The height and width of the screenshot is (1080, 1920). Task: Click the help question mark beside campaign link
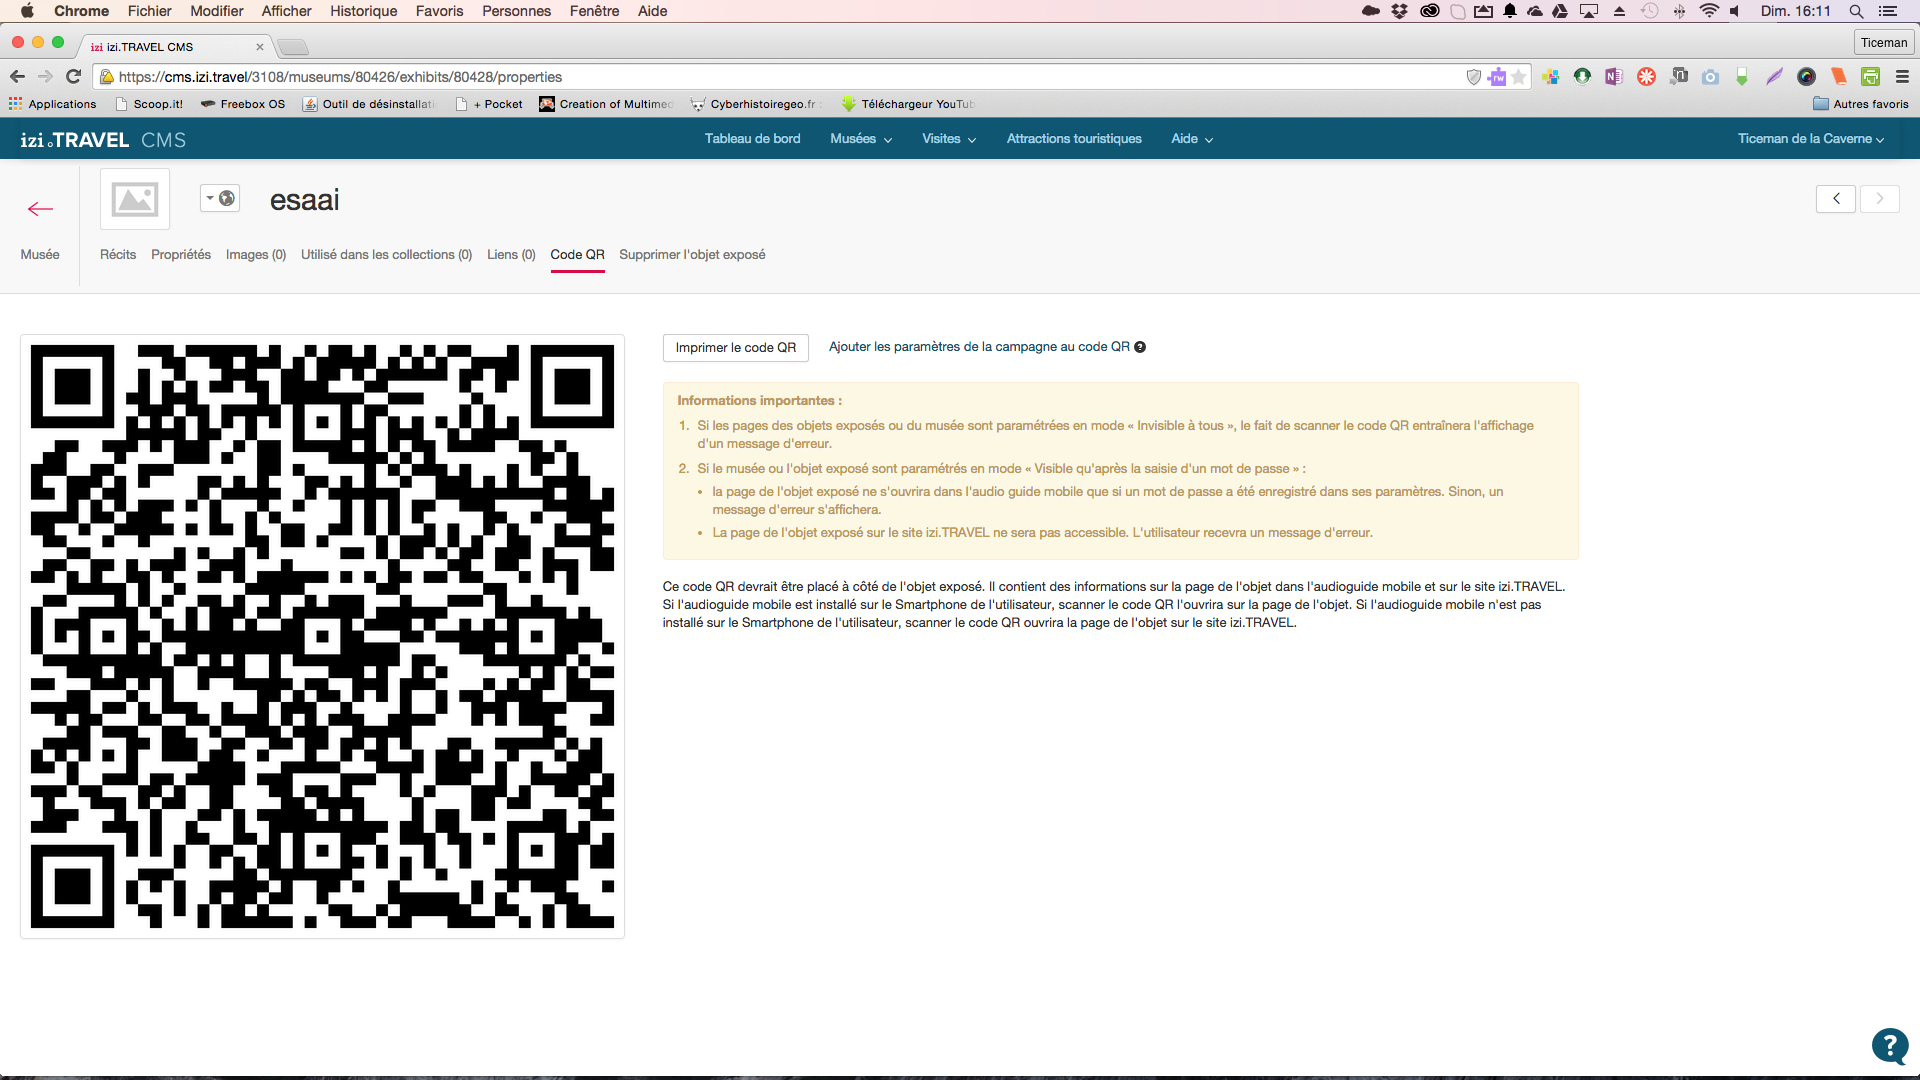point(1140,347)
